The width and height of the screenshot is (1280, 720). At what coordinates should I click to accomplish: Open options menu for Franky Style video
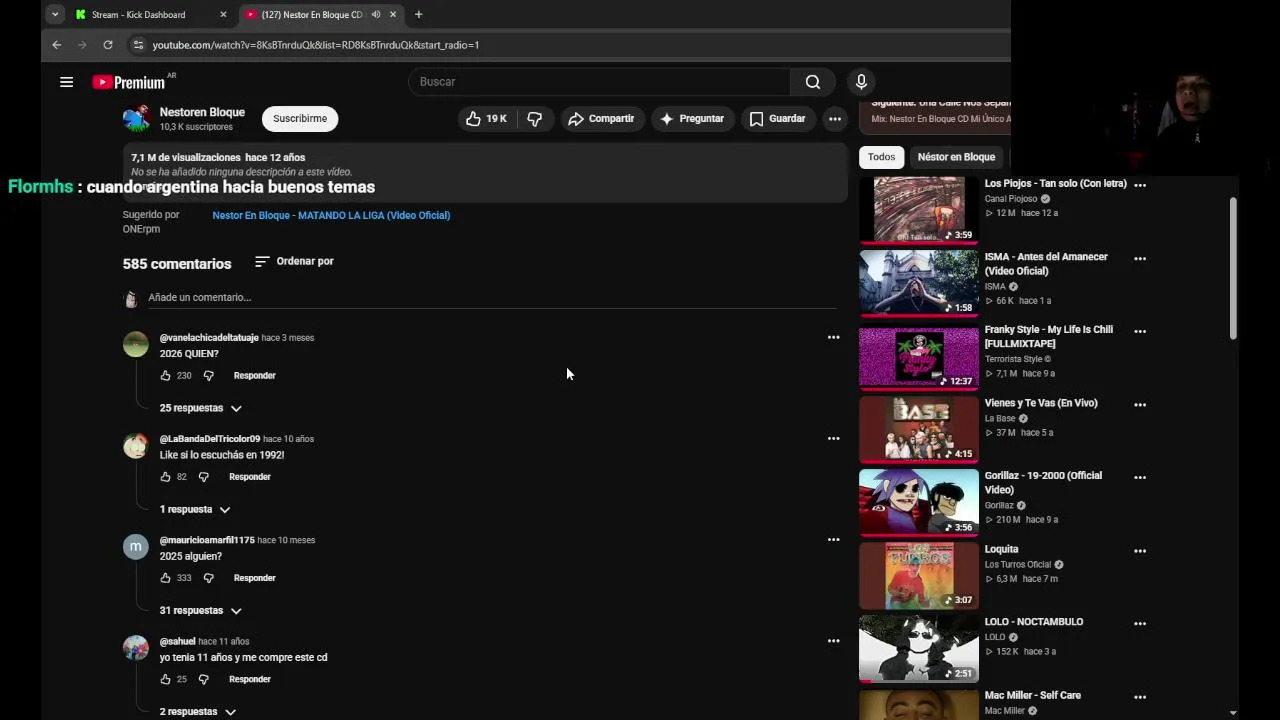(x=1139, y=331)
